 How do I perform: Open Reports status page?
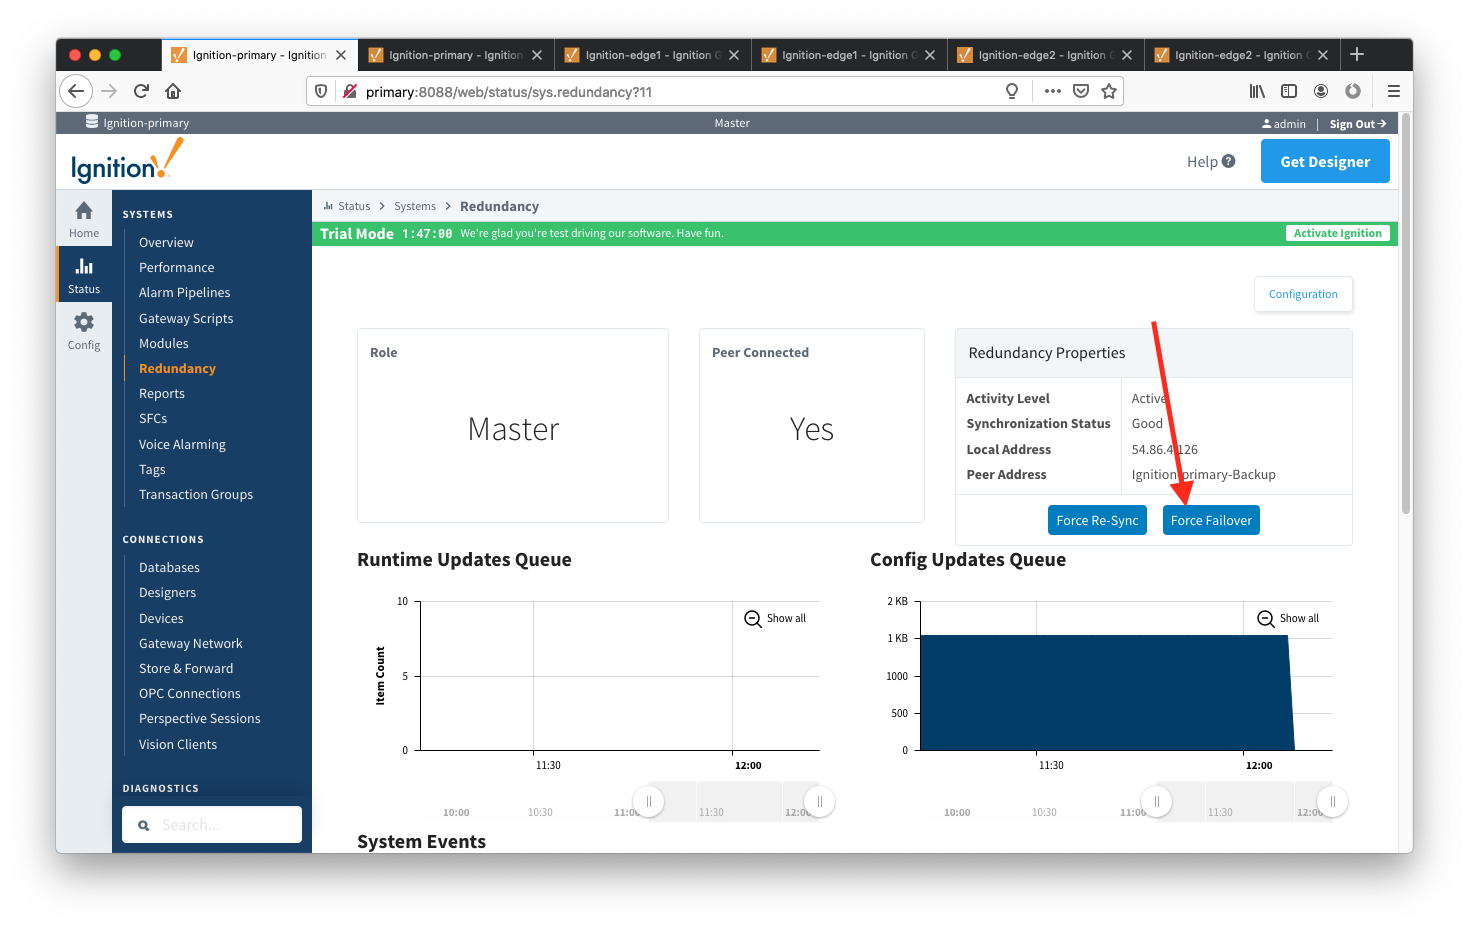[162, 393]
